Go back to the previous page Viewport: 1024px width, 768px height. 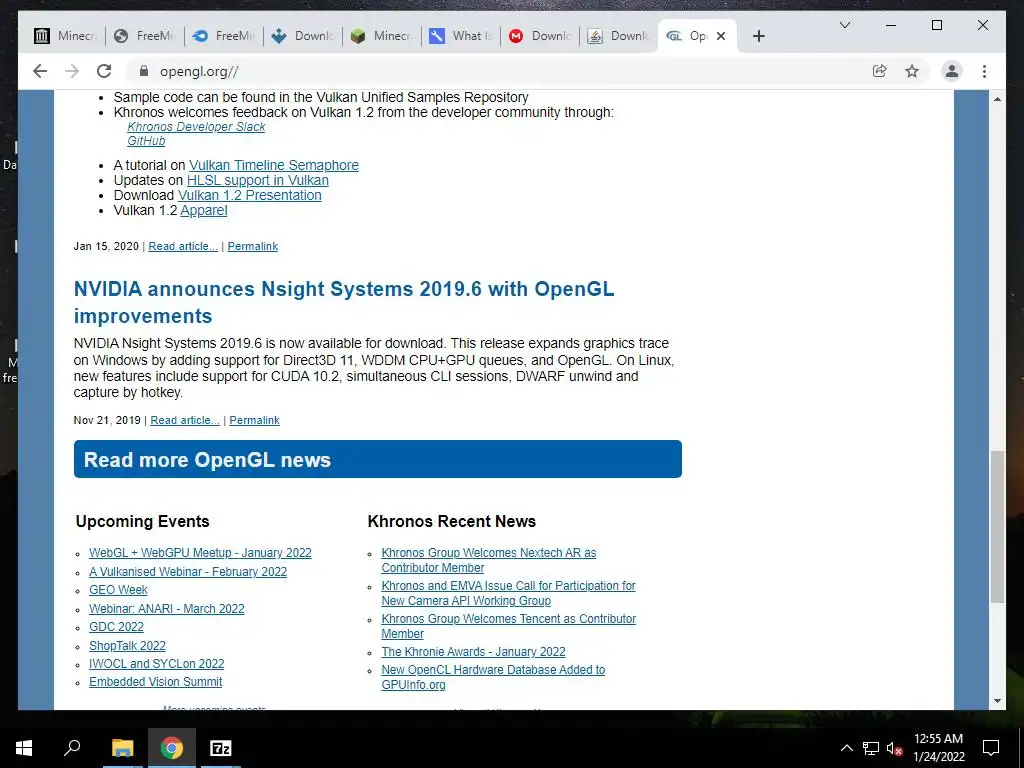pos(40,71)
